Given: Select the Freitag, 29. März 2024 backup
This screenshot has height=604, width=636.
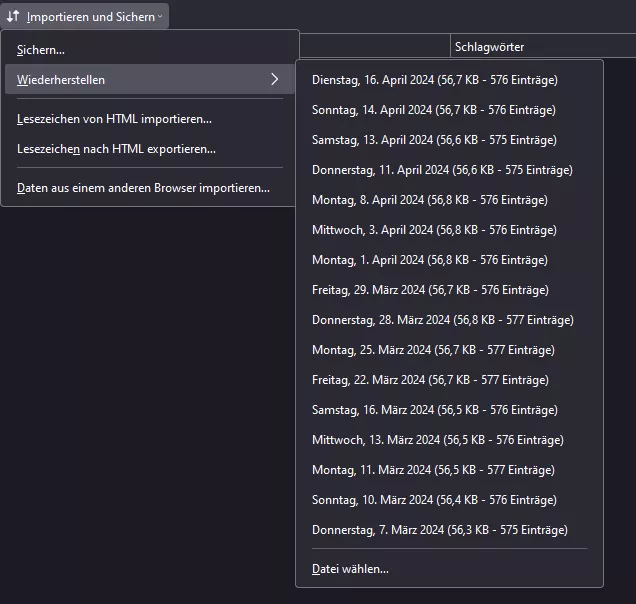Looking at the screenshot, I should click(x=430, y=290).
